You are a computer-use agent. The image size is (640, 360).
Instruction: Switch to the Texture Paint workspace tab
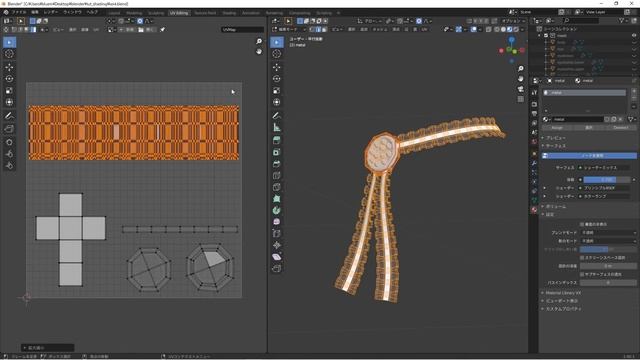click(x=205, y=13)
